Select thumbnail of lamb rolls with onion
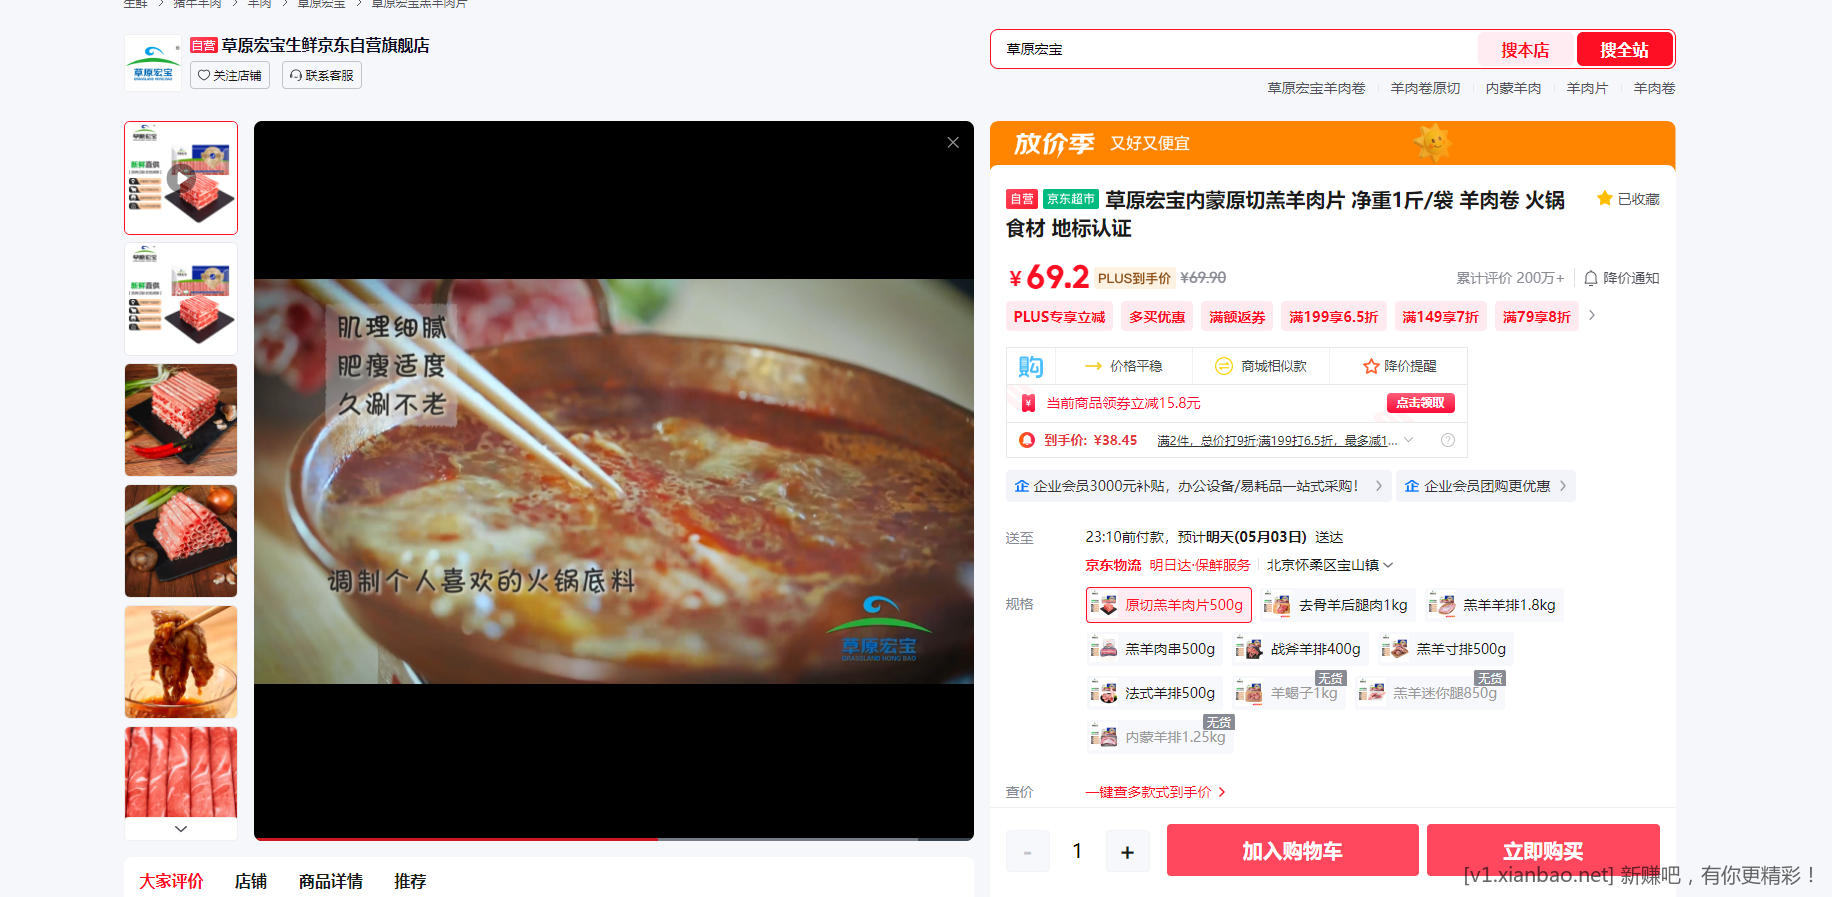1832x897 pixels. click(x=181, y=541)
